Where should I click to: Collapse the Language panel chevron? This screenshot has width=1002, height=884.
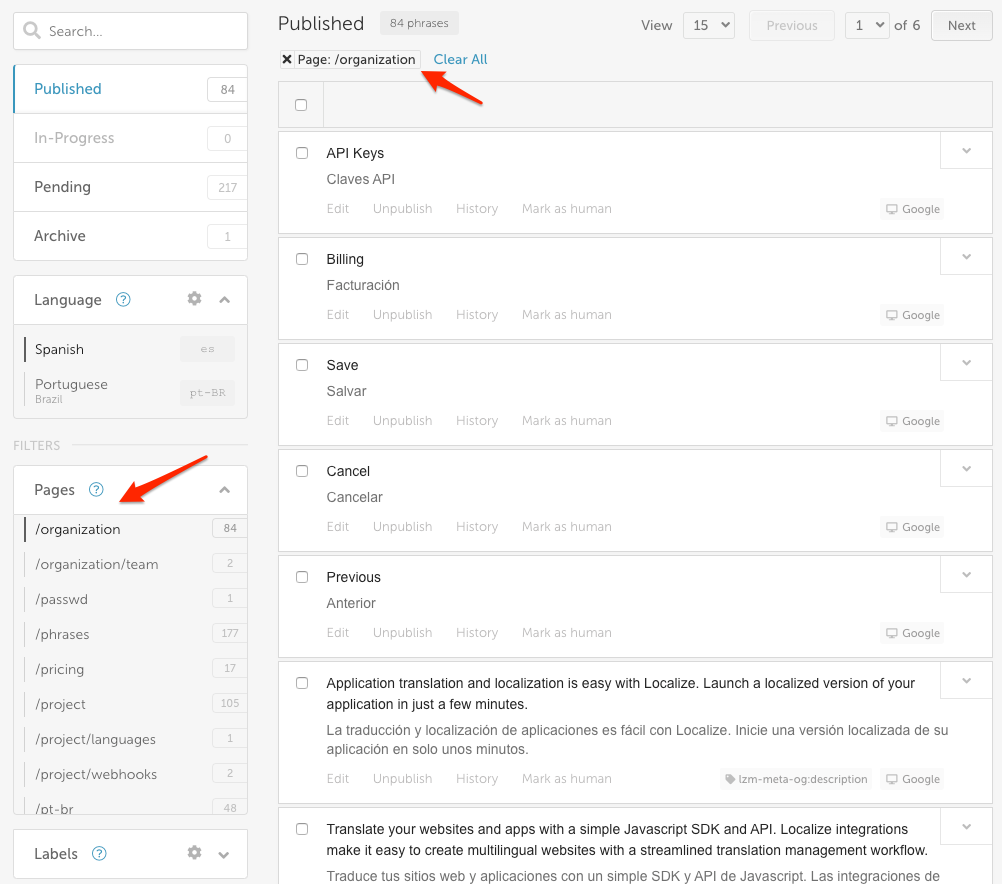click(224, 299)
